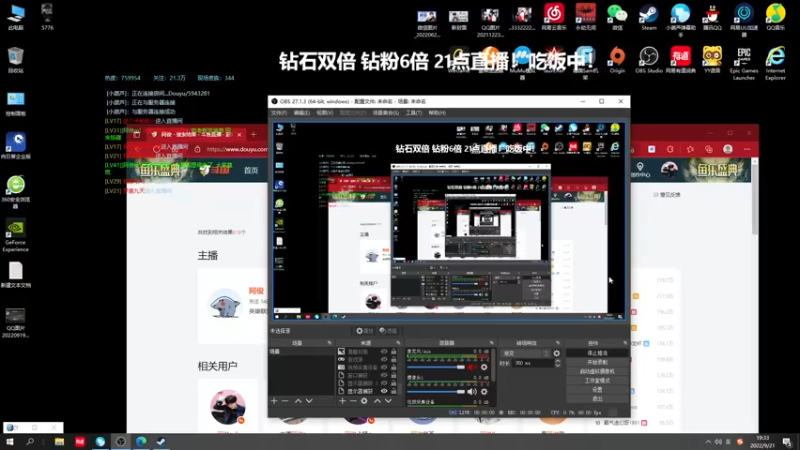The width and height of the screenshot is (800, 450).
Task: Open the 网易有道词典 desktop shortcut
Action: [680, 60]
